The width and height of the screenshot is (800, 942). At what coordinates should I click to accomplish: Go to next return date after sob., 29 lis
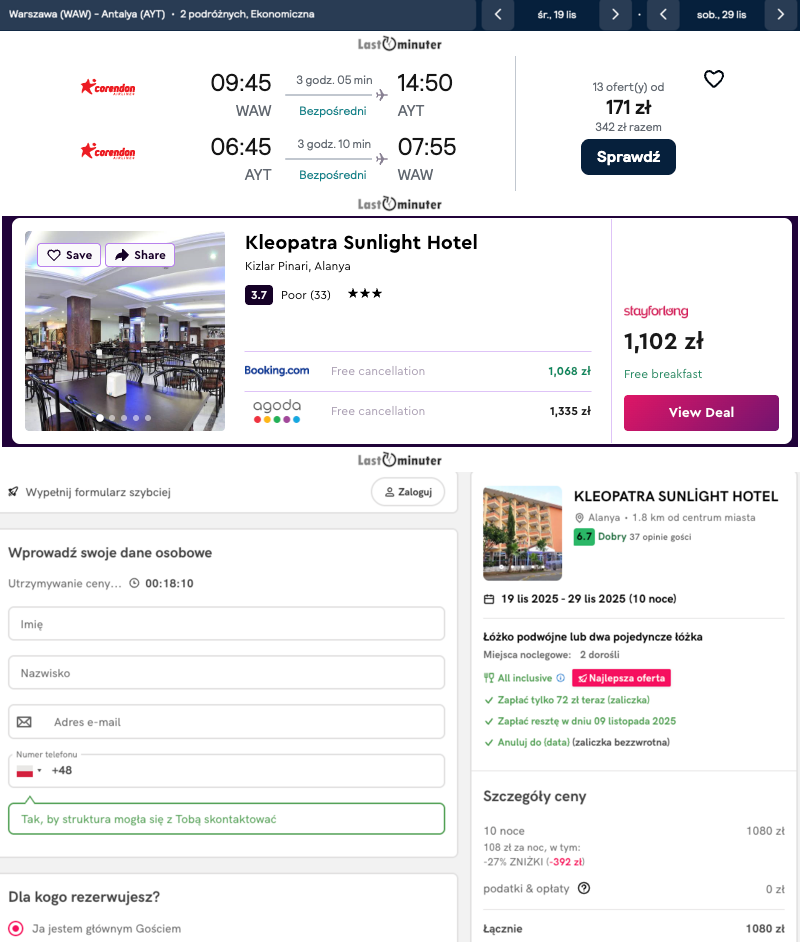pos(780,14)
